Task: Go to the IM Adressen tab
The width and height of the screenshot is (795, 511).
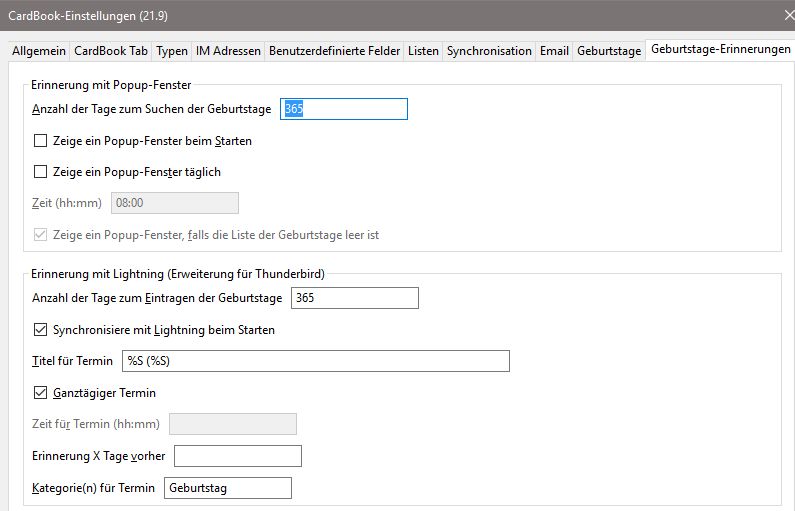Action: tap(228, 51)
